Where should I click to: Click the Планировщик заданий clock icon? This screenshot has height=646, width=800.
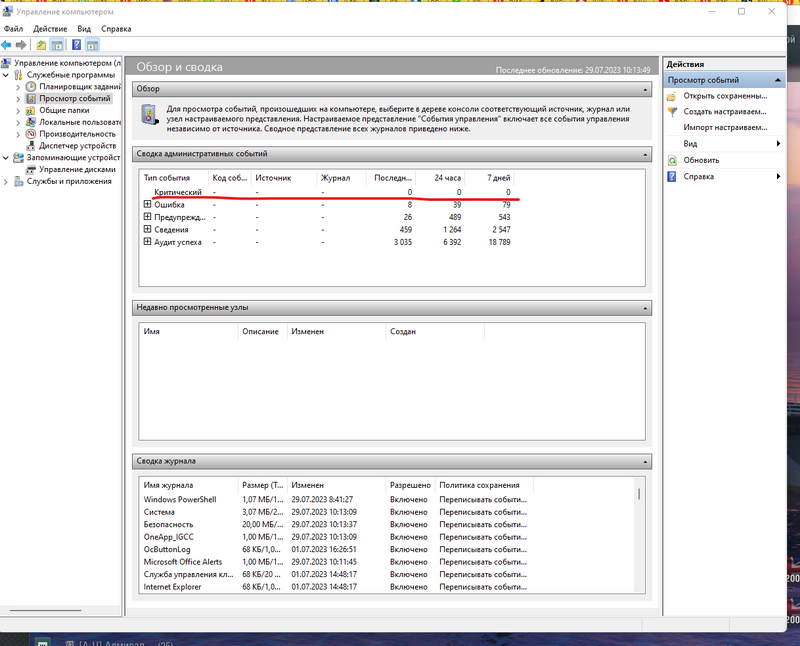[31, 87]
